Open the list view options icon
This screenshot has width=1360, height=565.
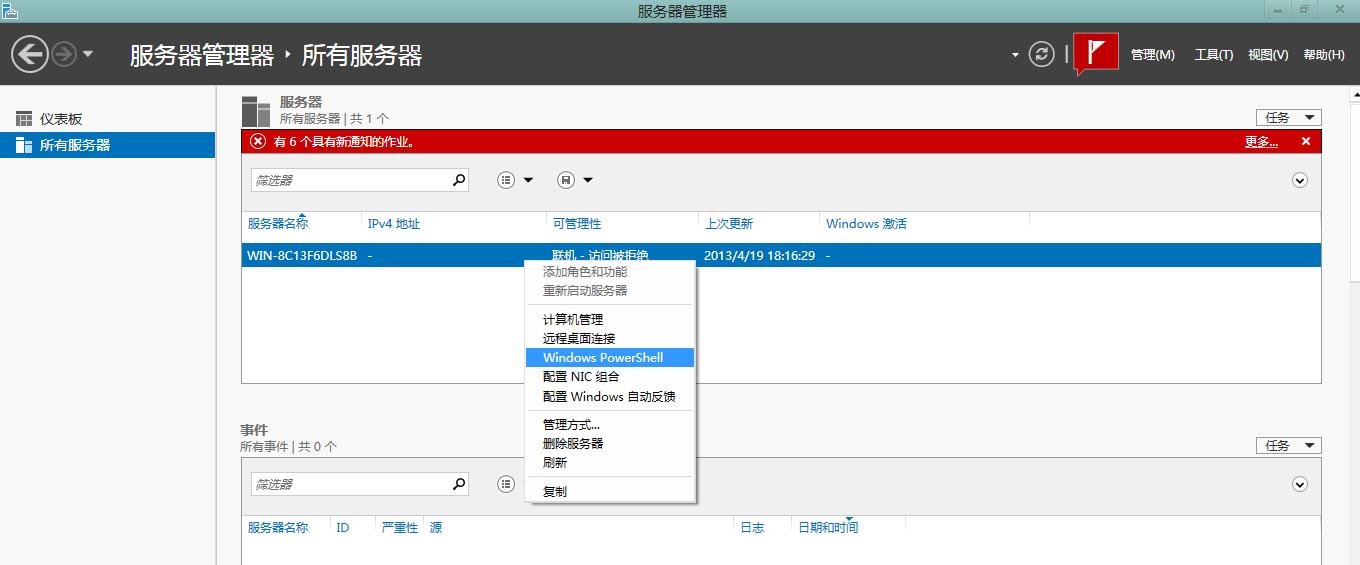(507, 180)
